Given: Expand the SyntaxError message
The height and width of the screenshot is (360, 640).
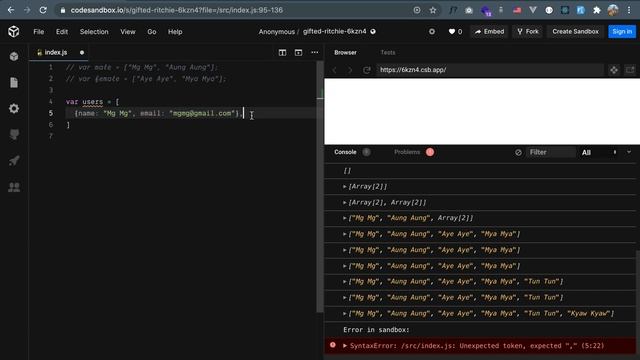Looking at the screenshot, I should [x=345, y=346].
